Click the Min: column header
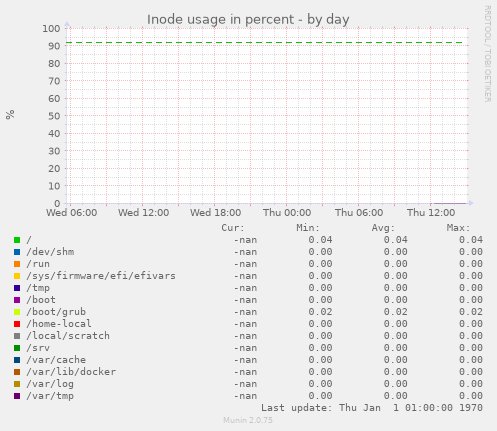The height and width of the screenshot is (431, 497). tap(308, 228)
